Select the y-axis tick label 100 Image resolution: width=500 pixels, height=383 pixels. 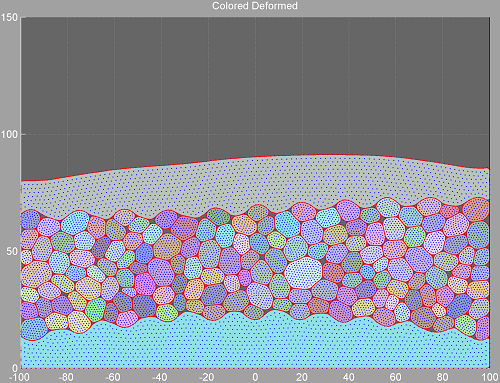9,135
